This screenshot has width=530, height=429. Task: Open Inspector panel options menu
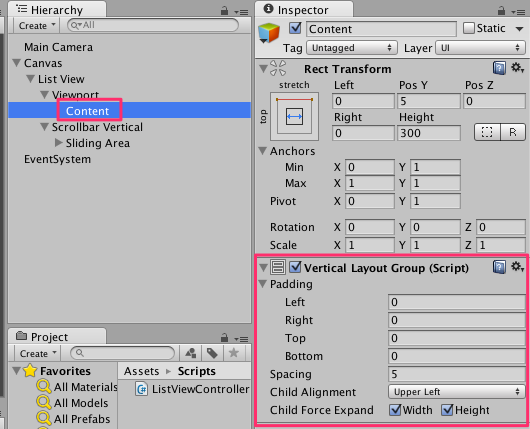click(x=518, y=12)
